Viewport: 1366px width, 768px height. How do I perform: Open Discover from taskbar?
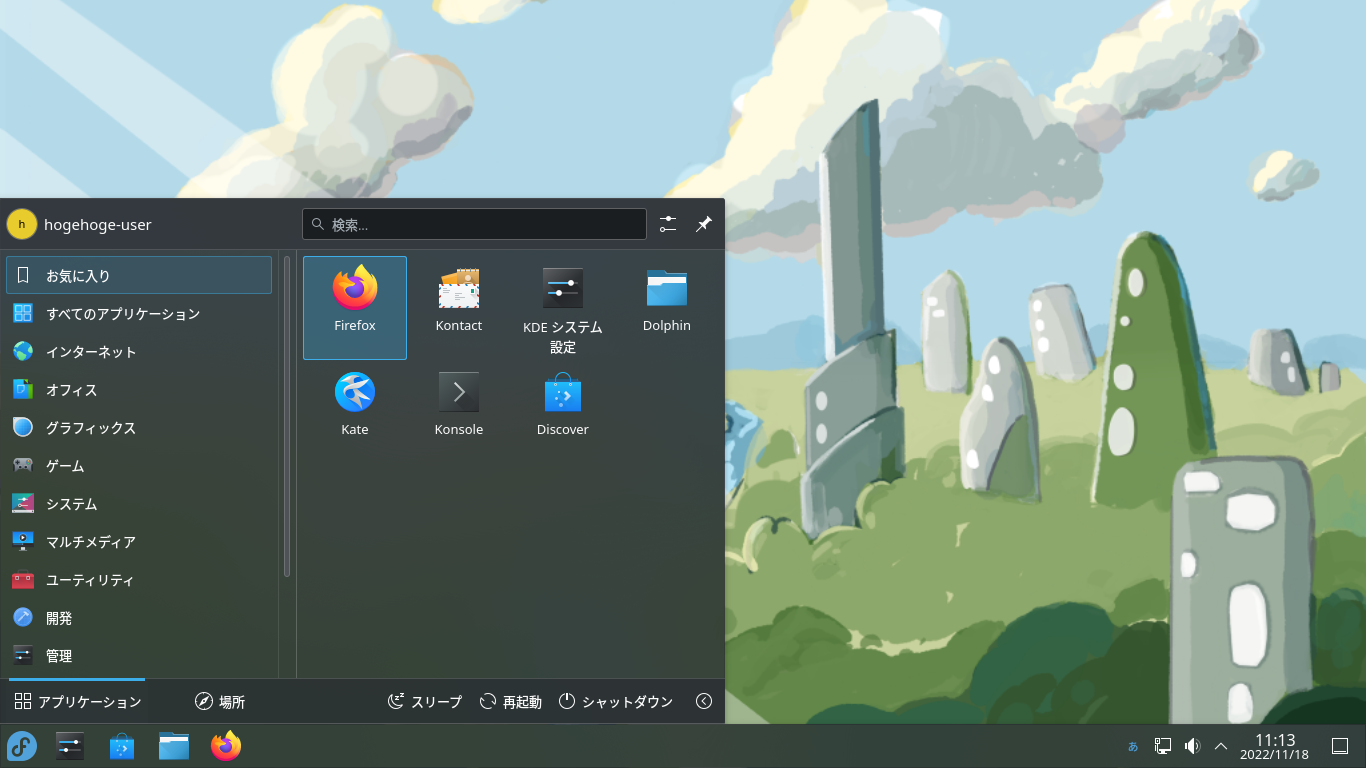[x=122, y=746]
